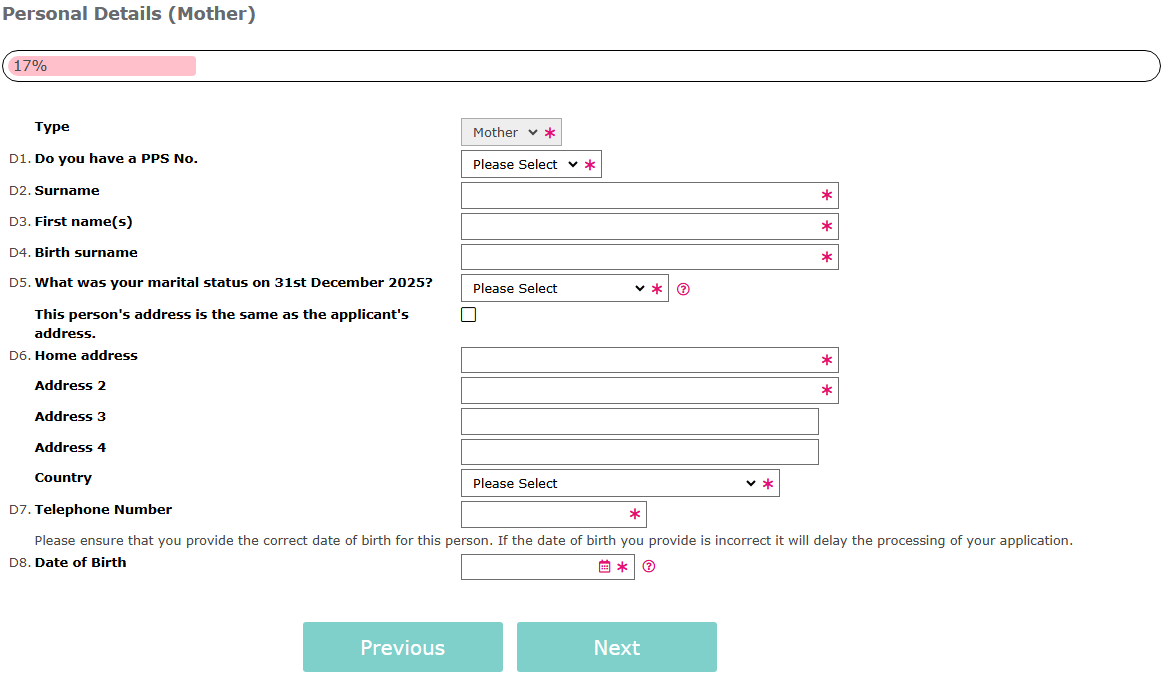
Task: Click the 17% progress bar
Action: [580, 66]
